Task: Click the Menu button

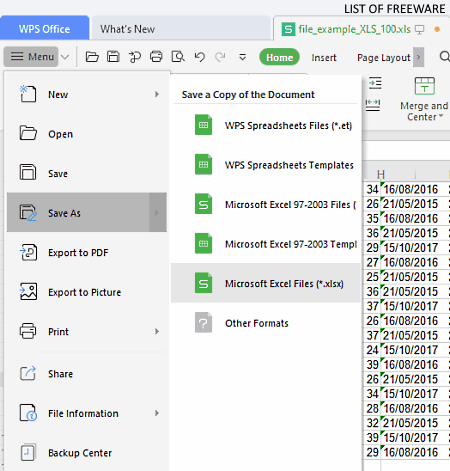Action: click(31, 57)
